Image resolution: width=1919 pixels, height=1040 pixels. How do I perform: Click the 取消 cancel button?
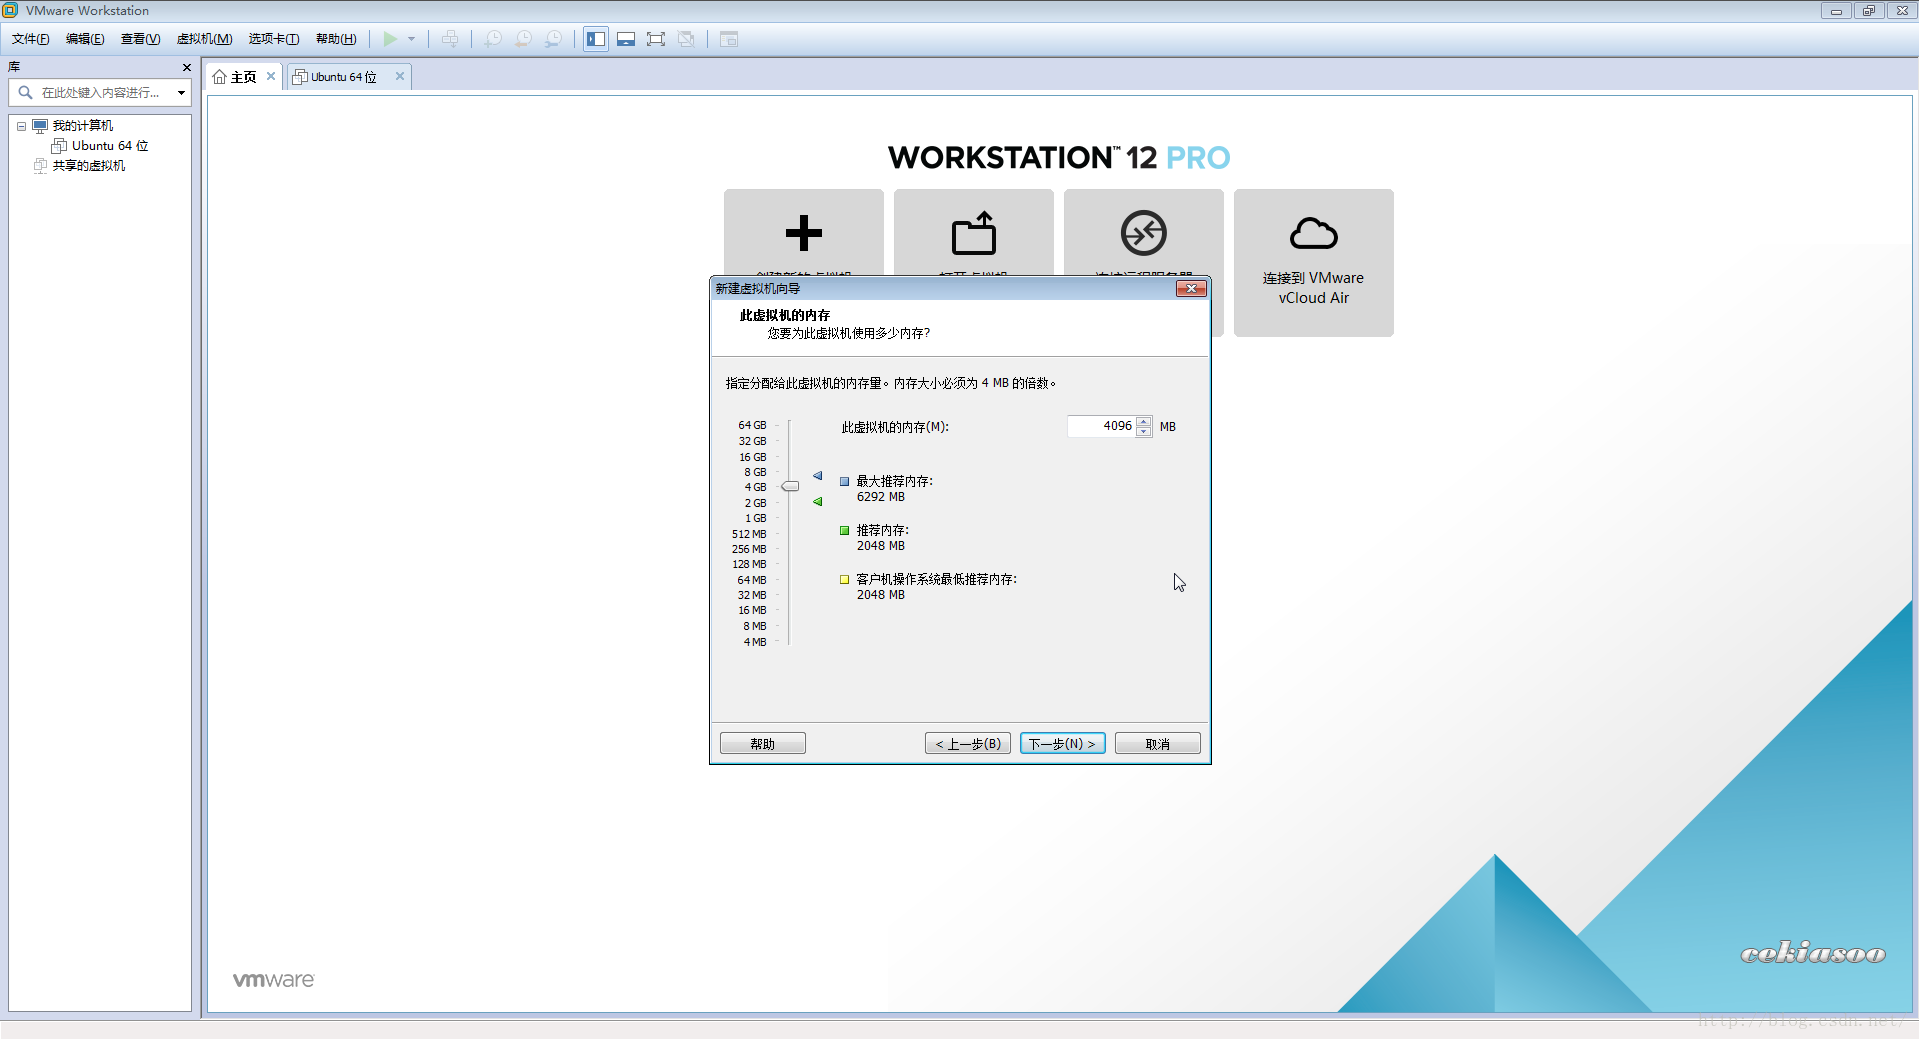[1158, 744]
